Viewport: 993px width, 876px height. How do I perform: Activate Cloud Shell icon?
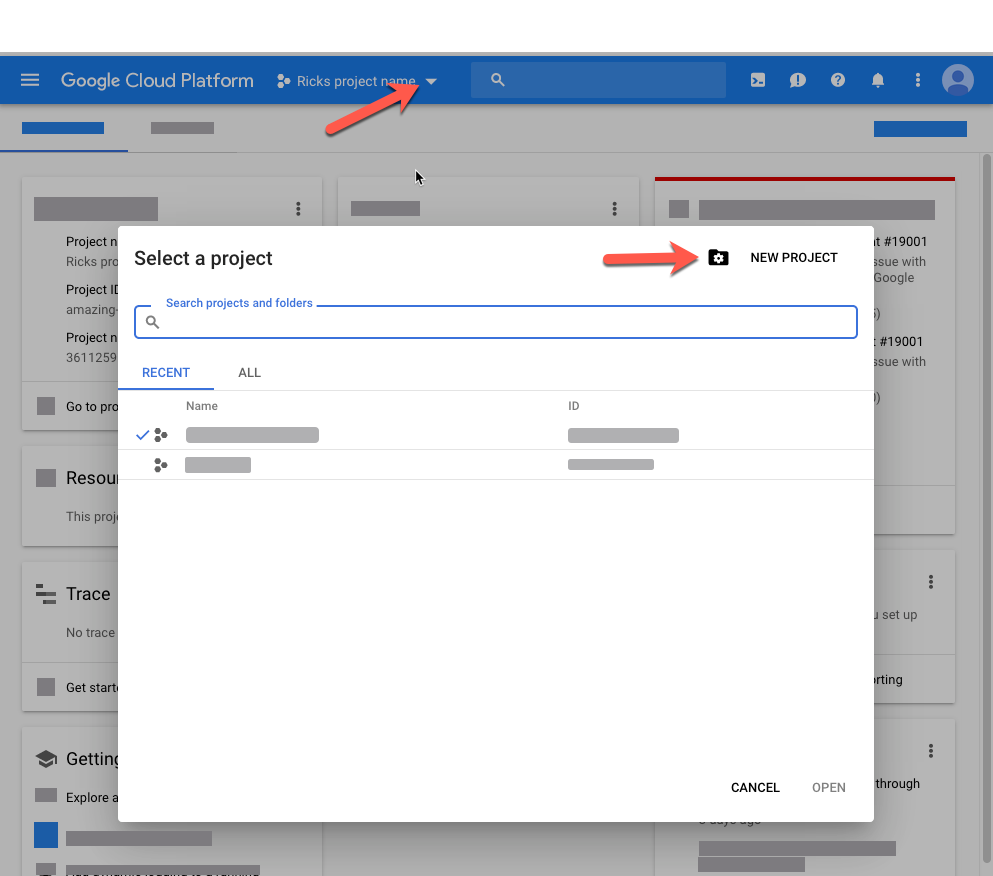click(x=757, y=80)
